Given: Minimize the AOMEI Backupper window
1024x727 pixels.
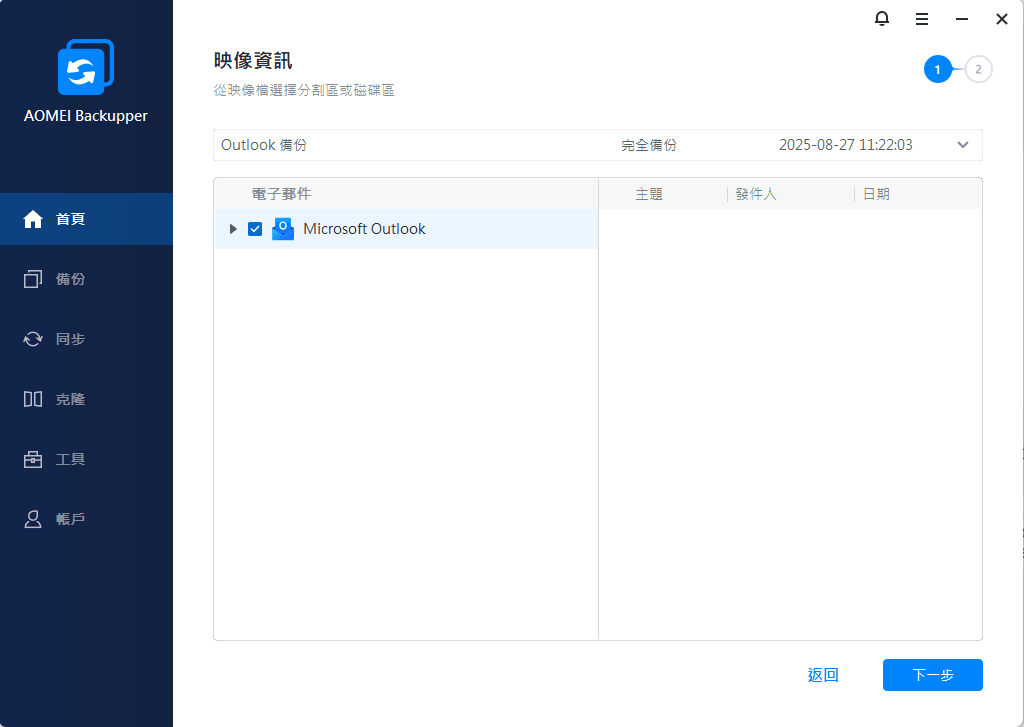Looking at the screenshot, I should 961,19.
